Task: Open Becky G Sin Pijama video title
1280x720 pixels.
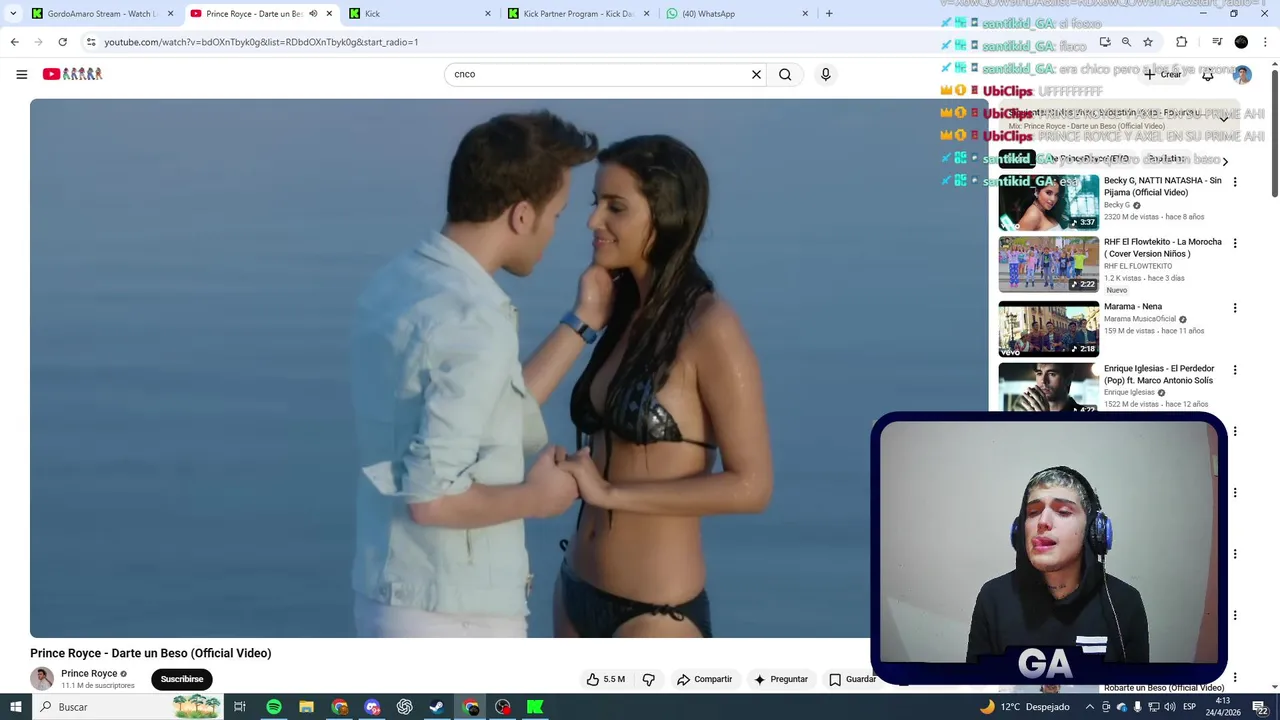Action: (x=1162, y=186)
